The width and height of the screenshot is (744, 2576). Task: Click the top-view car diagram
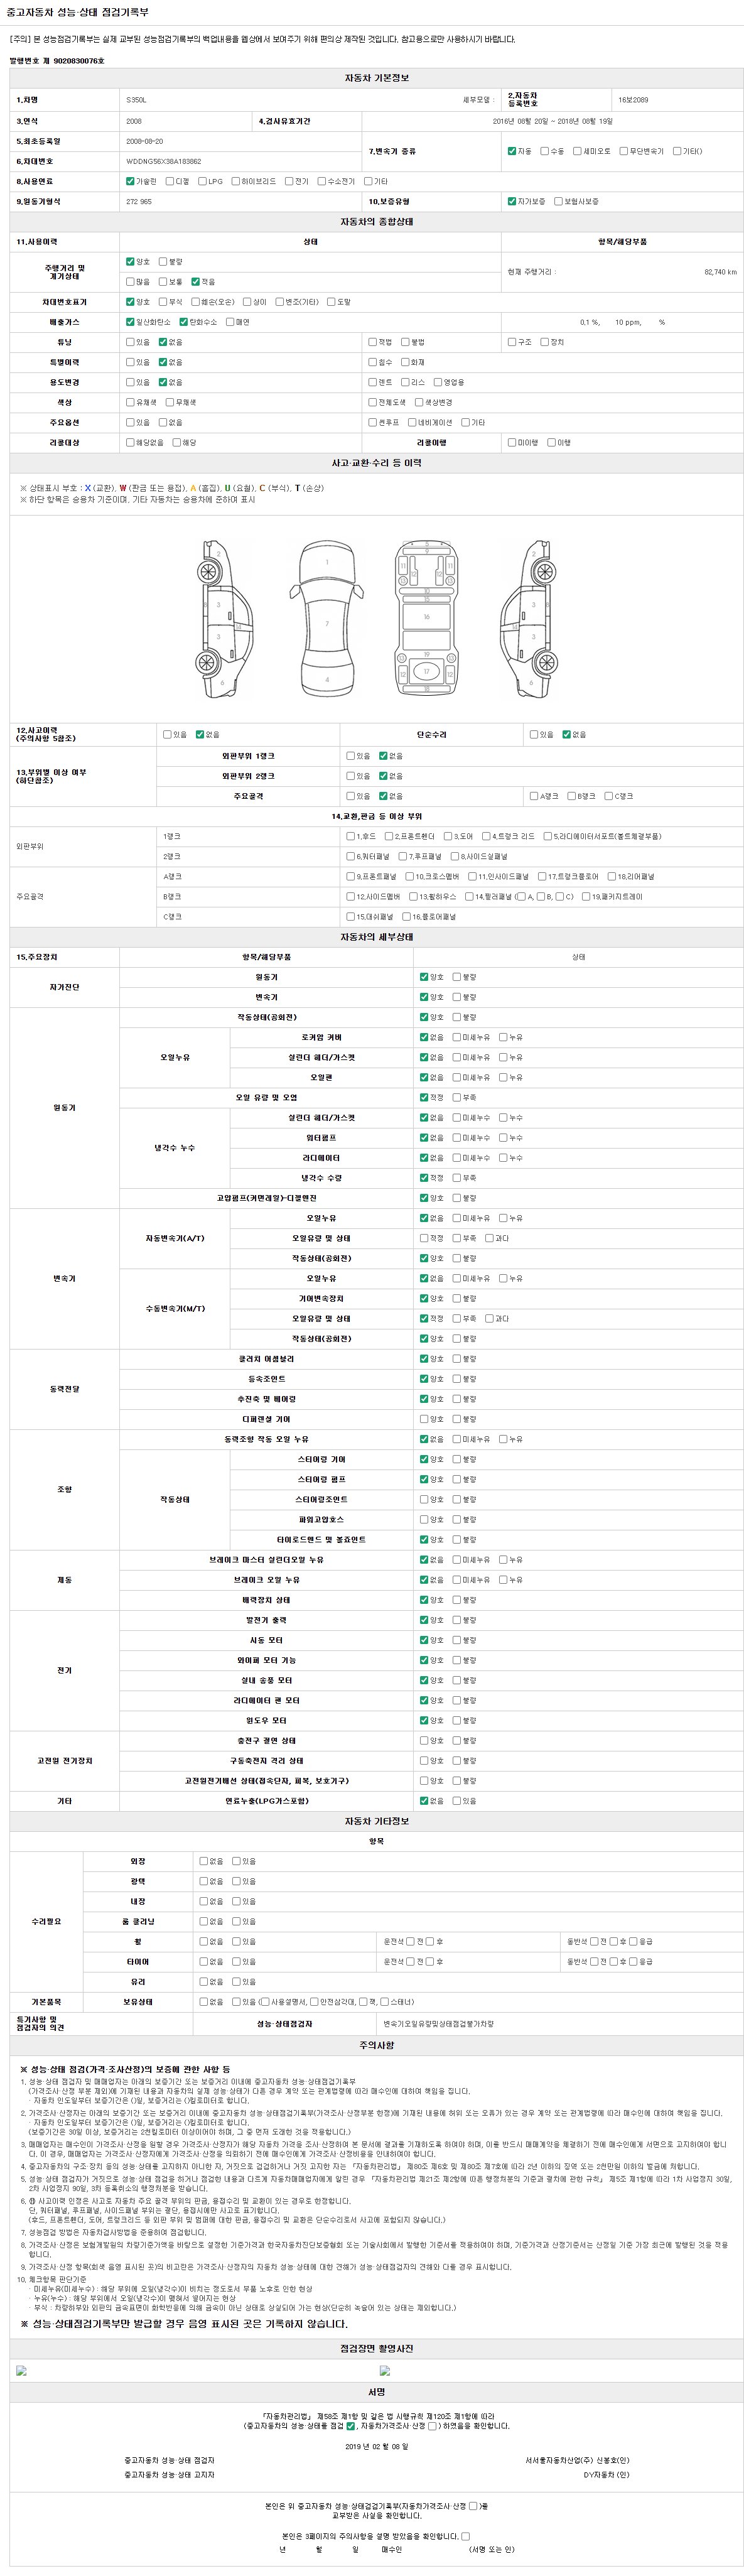tap(327, 619)
